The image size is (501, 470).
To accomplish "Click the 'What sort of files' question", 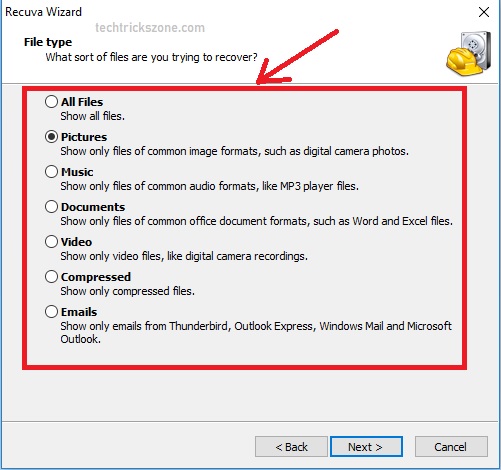I will (x=151, y=57).
